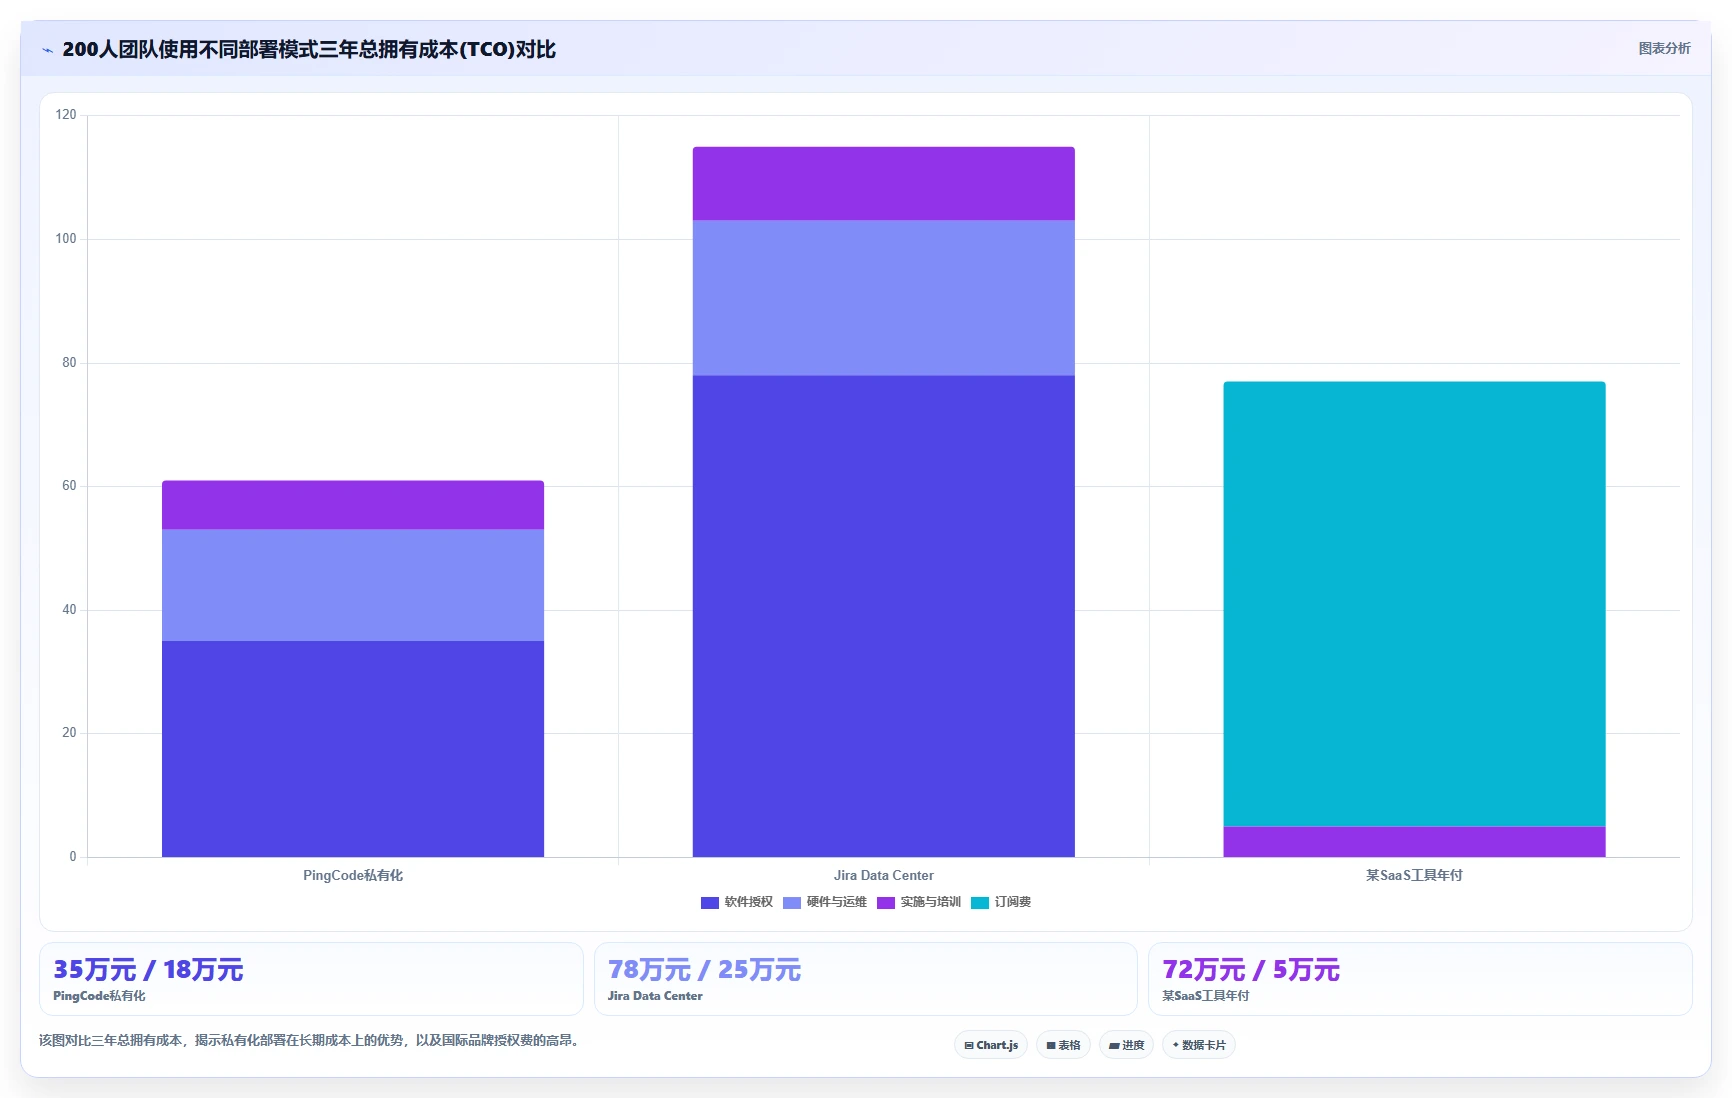Click the chart icon beside the title

click(47, 50)
